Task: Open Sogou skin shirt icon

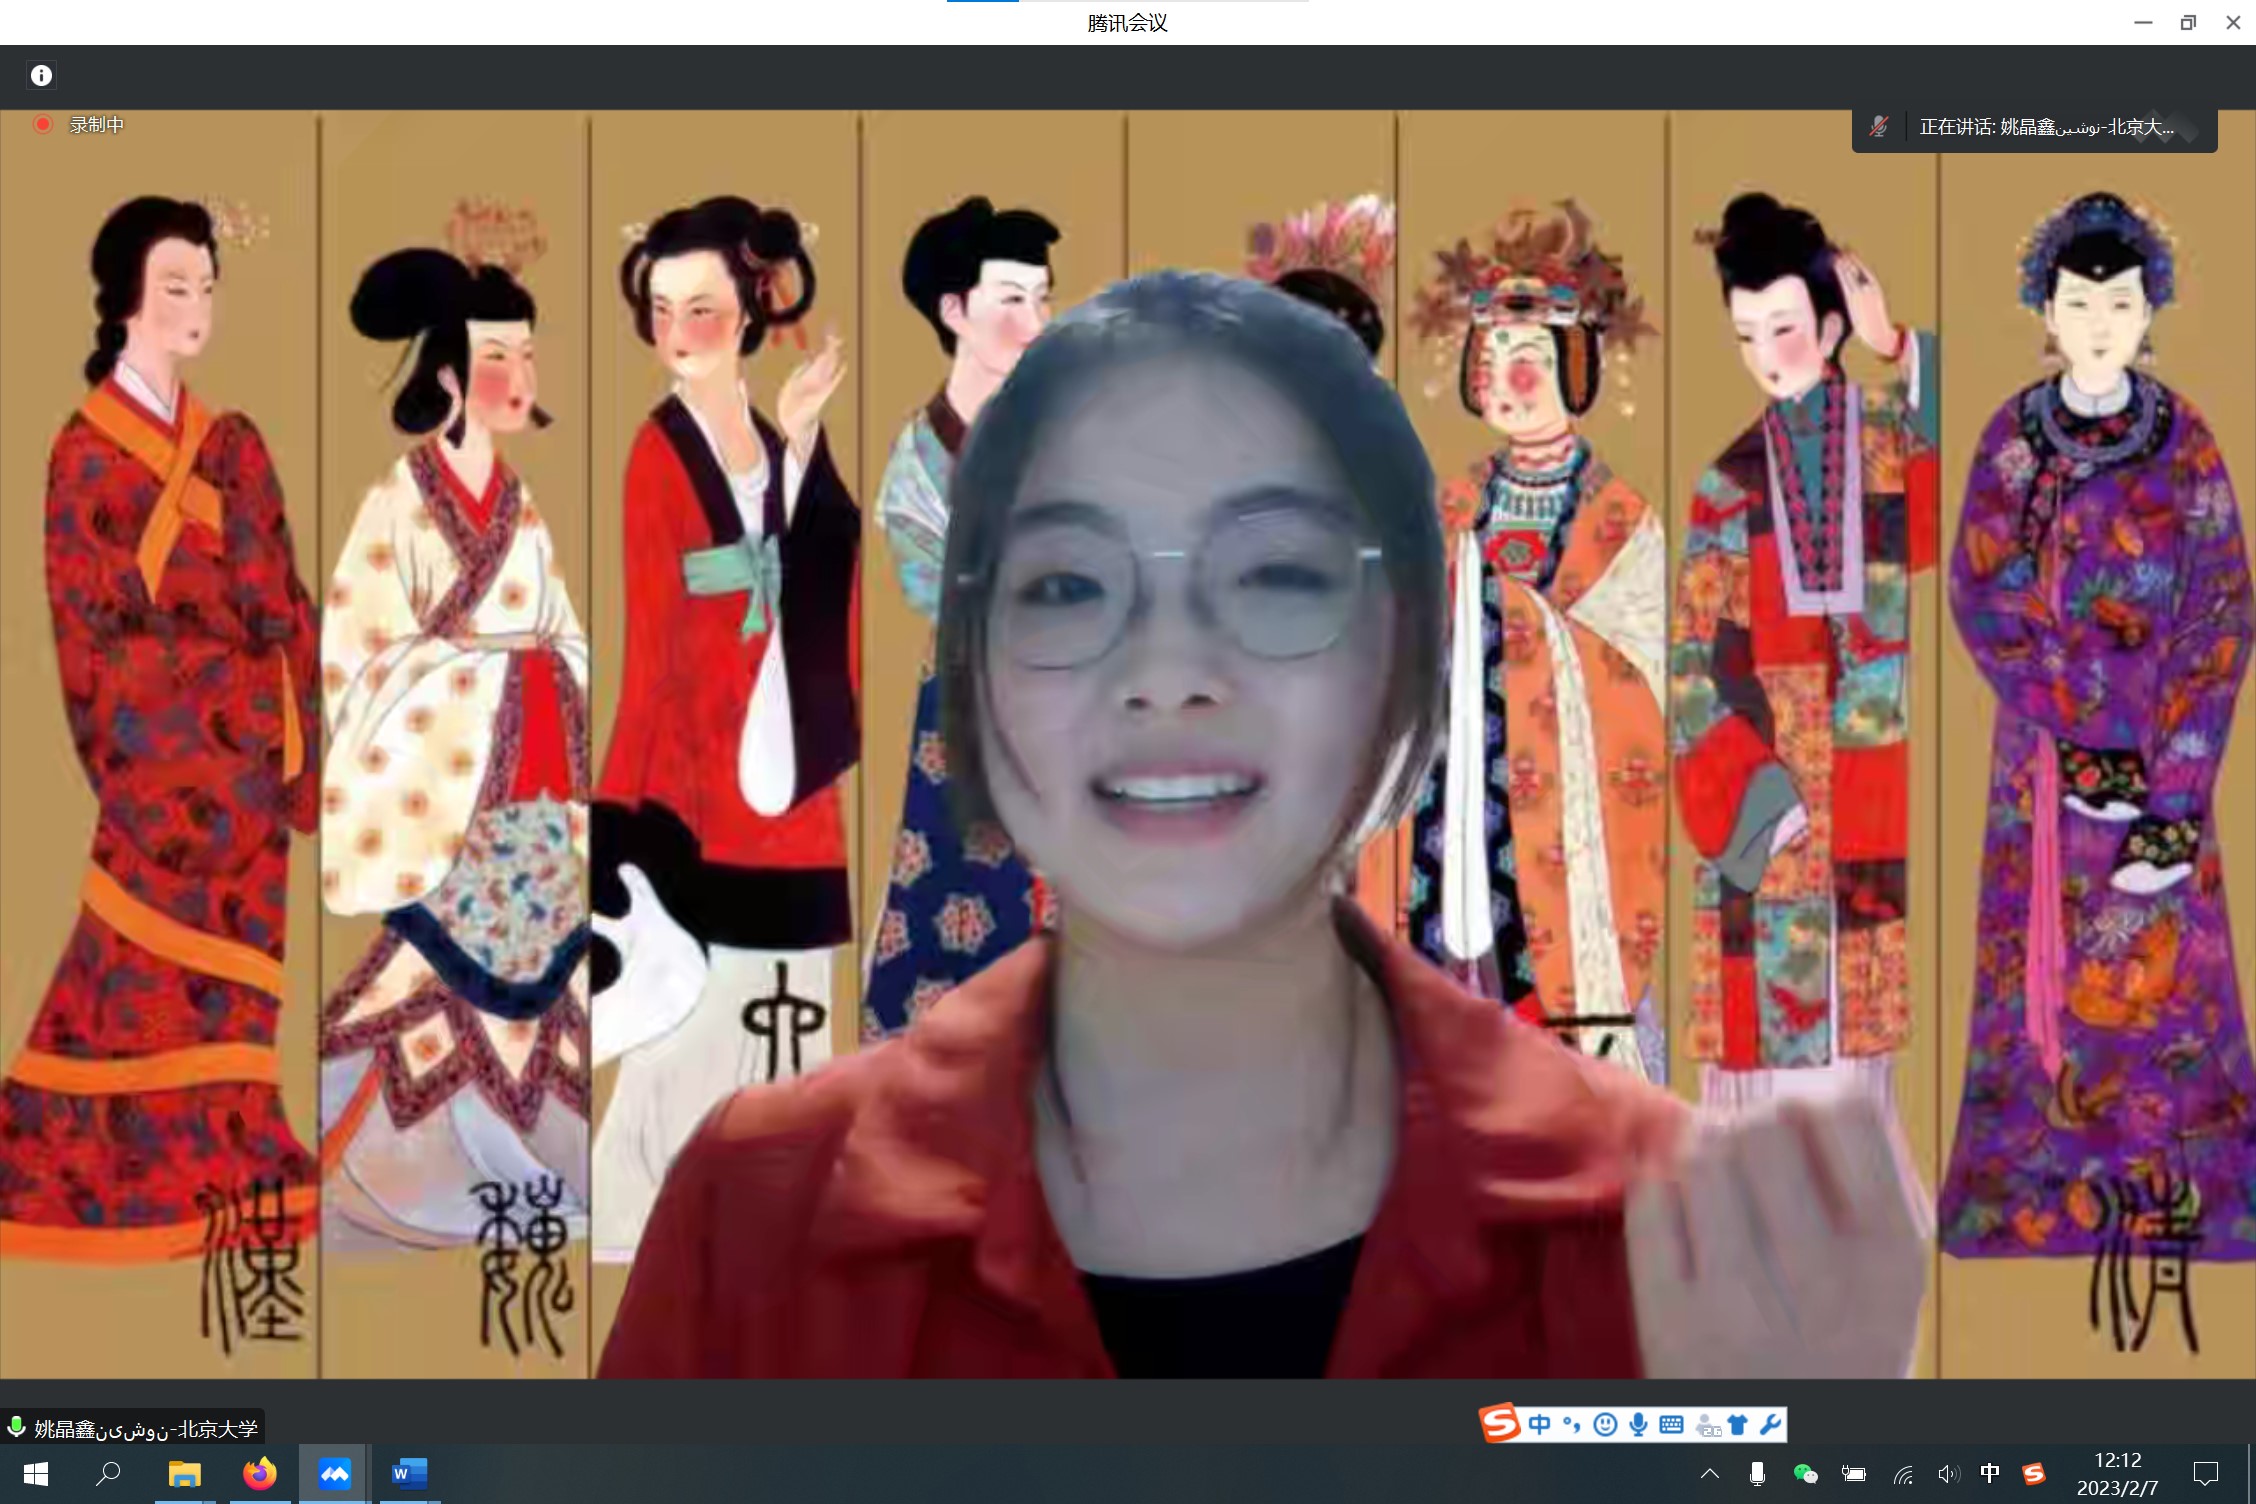Action: [x=1738, y=1425]
